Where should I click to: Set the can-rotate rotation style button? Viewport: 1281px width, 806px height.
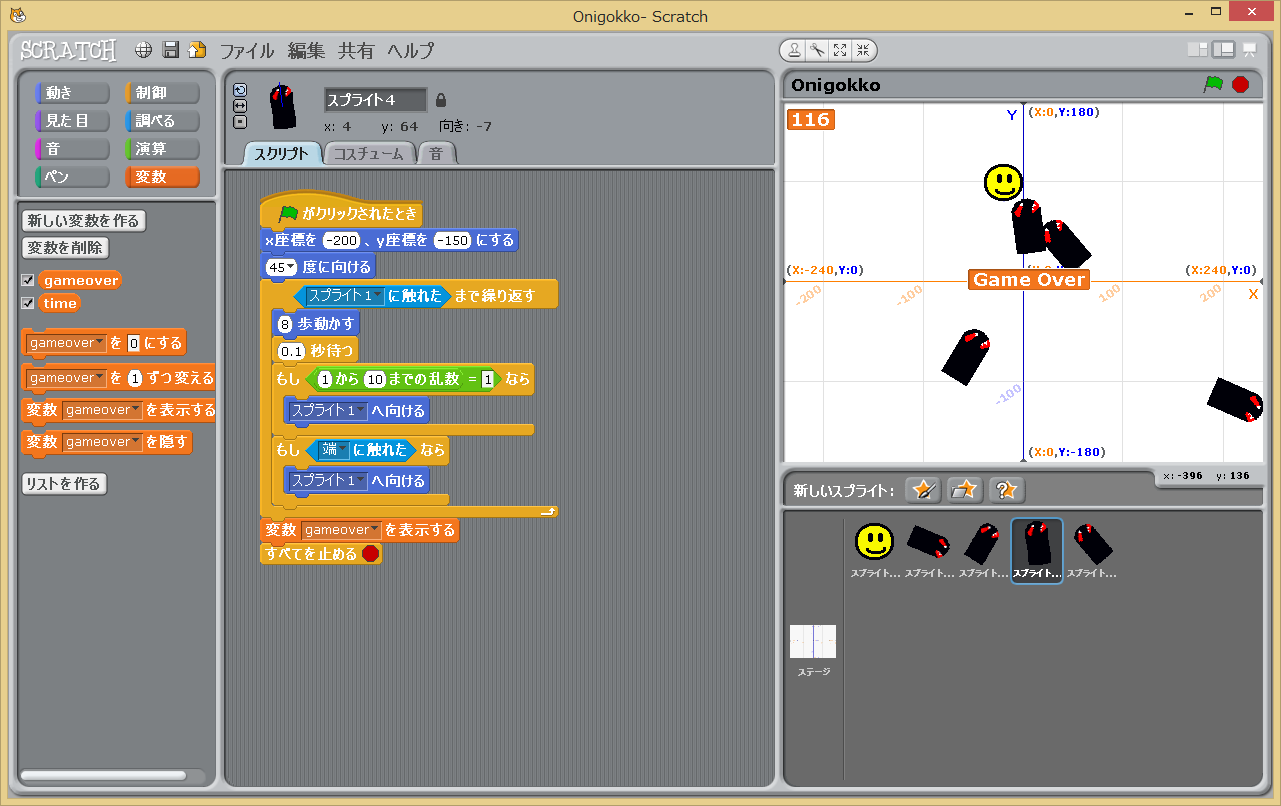[x=240, y=89]
